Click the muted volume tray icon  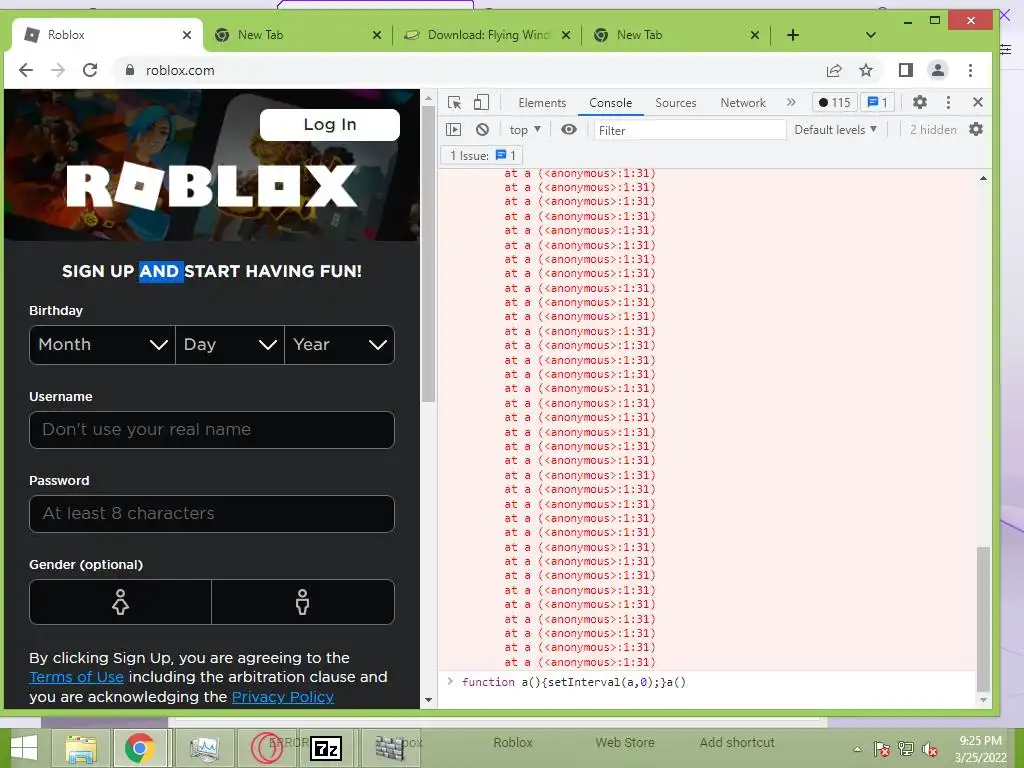pyautogui.click(x=929, y=749)
